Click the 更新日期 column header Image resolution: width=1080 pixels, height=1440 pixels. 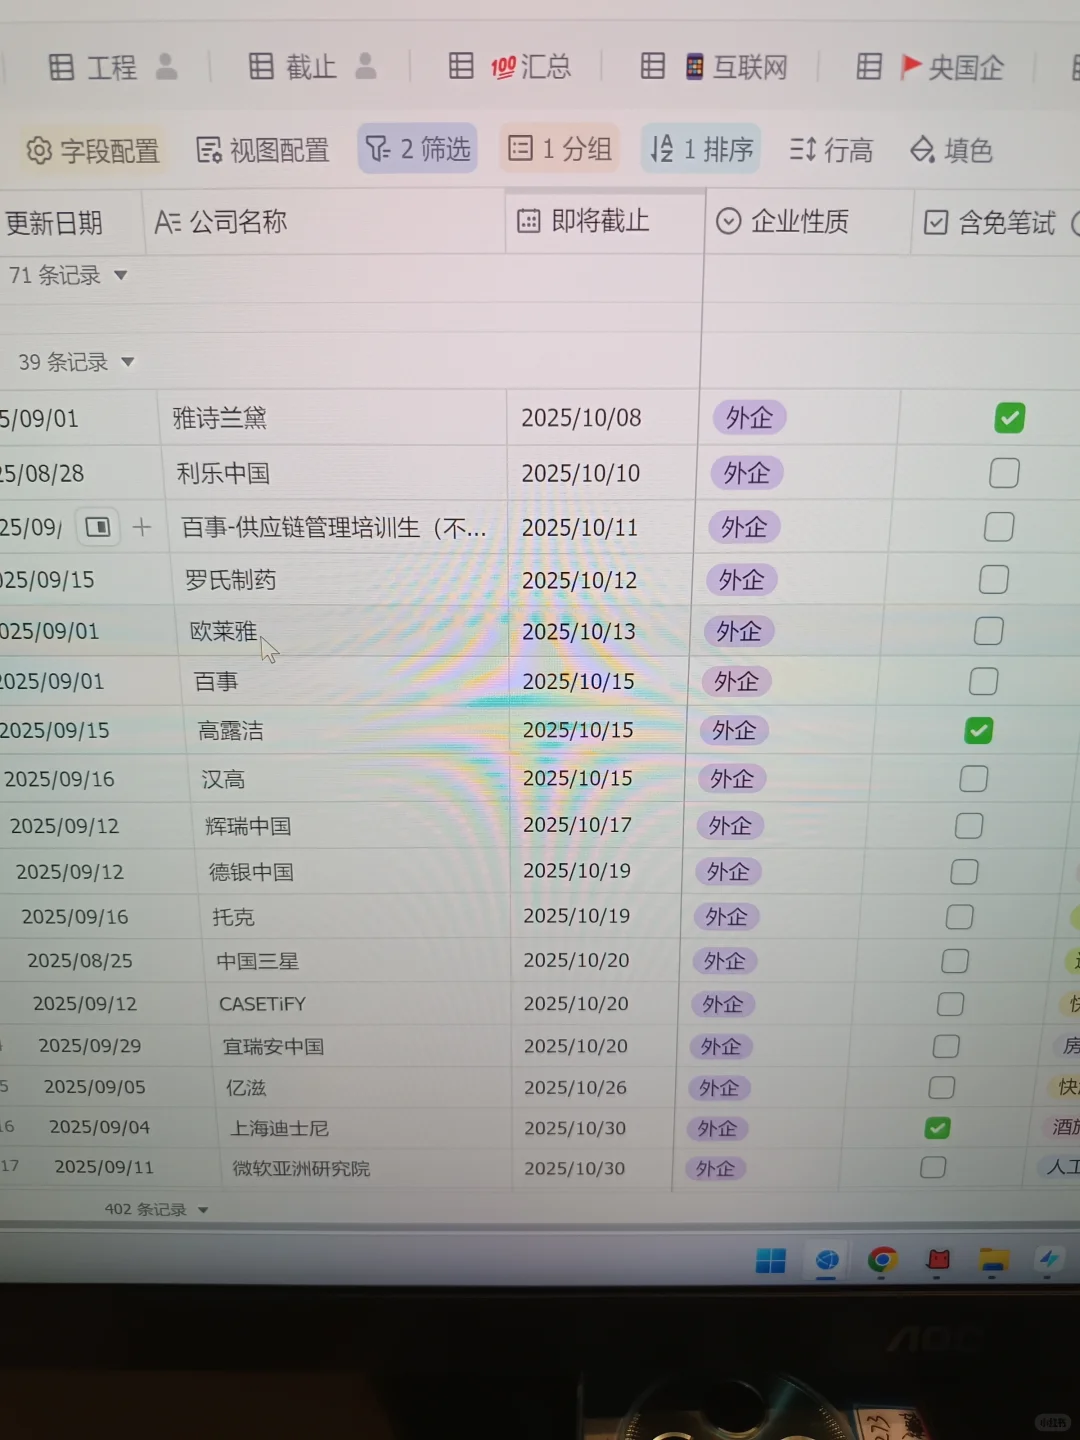click(70, 222)
